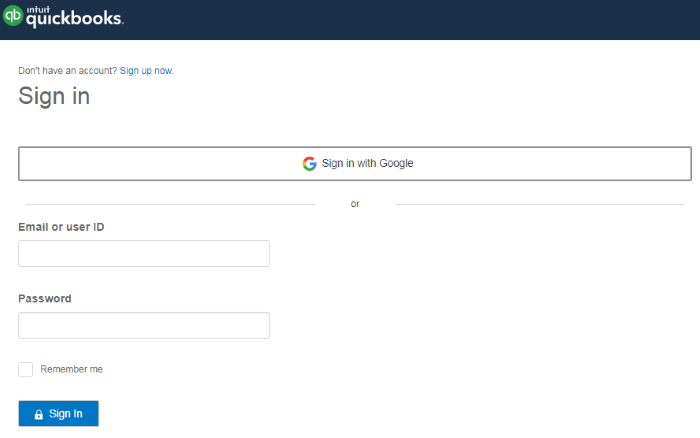Click the large Sign in heading

54,96
